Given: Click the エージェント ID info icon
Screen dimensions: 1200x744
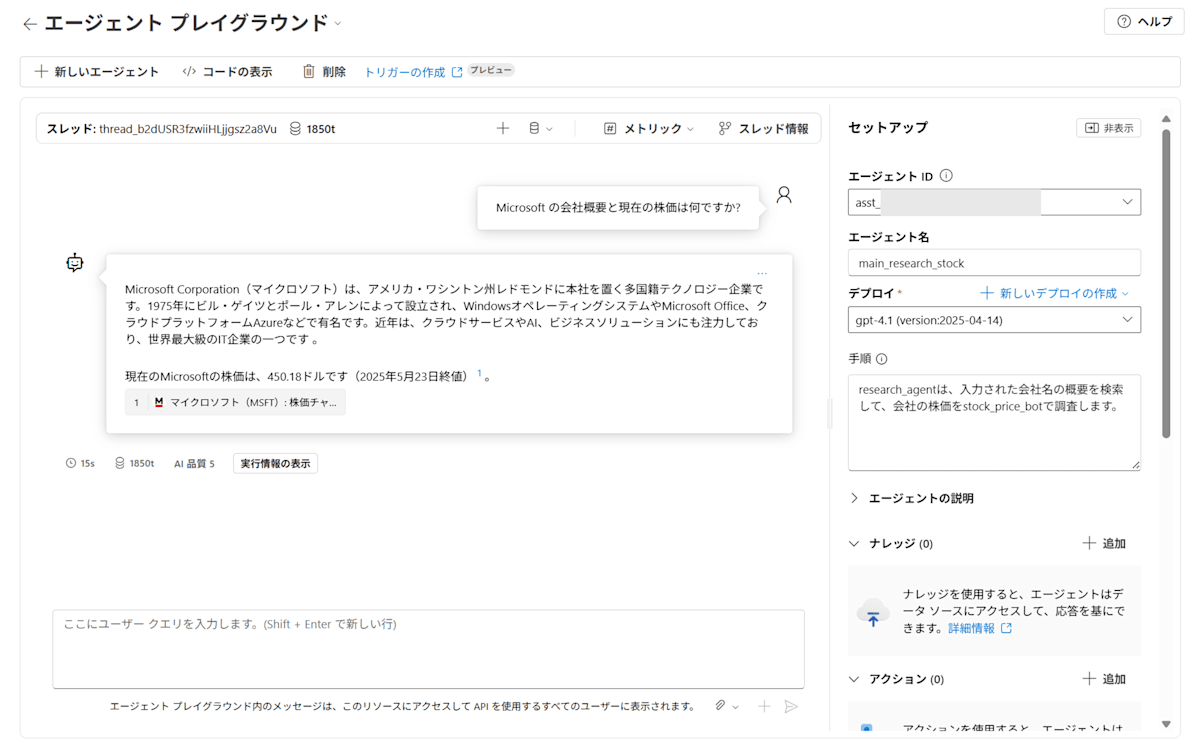Looking at the screenshot, I should pos(946,175).
